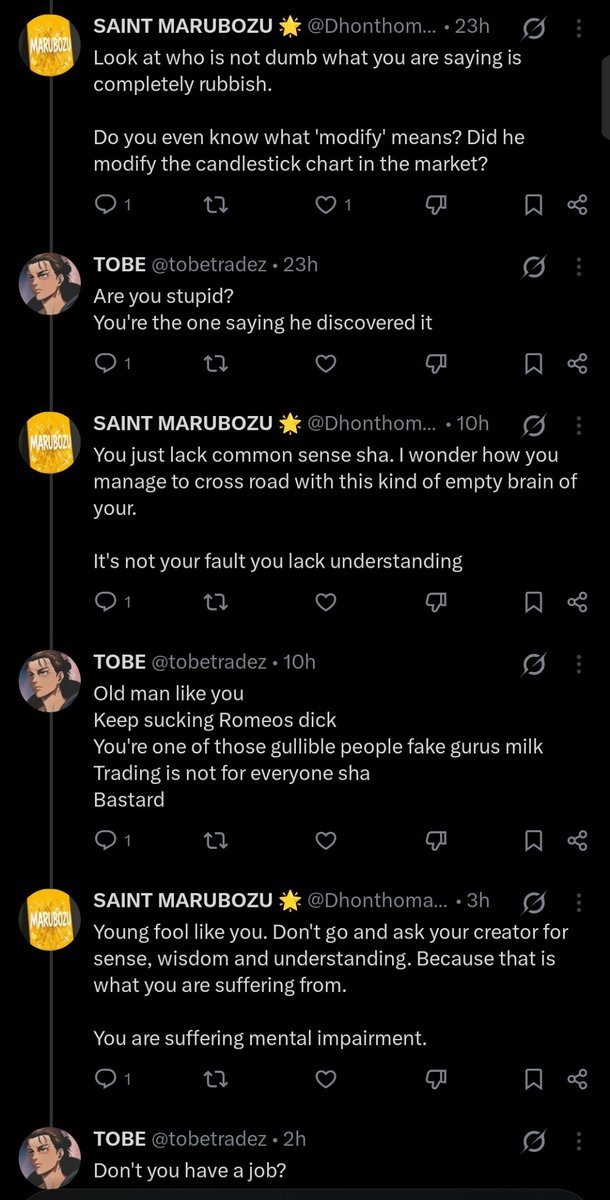
Task: Like the tweet about modifying candlestick chart
Action: pyautogui.click(x=333, y=205)
